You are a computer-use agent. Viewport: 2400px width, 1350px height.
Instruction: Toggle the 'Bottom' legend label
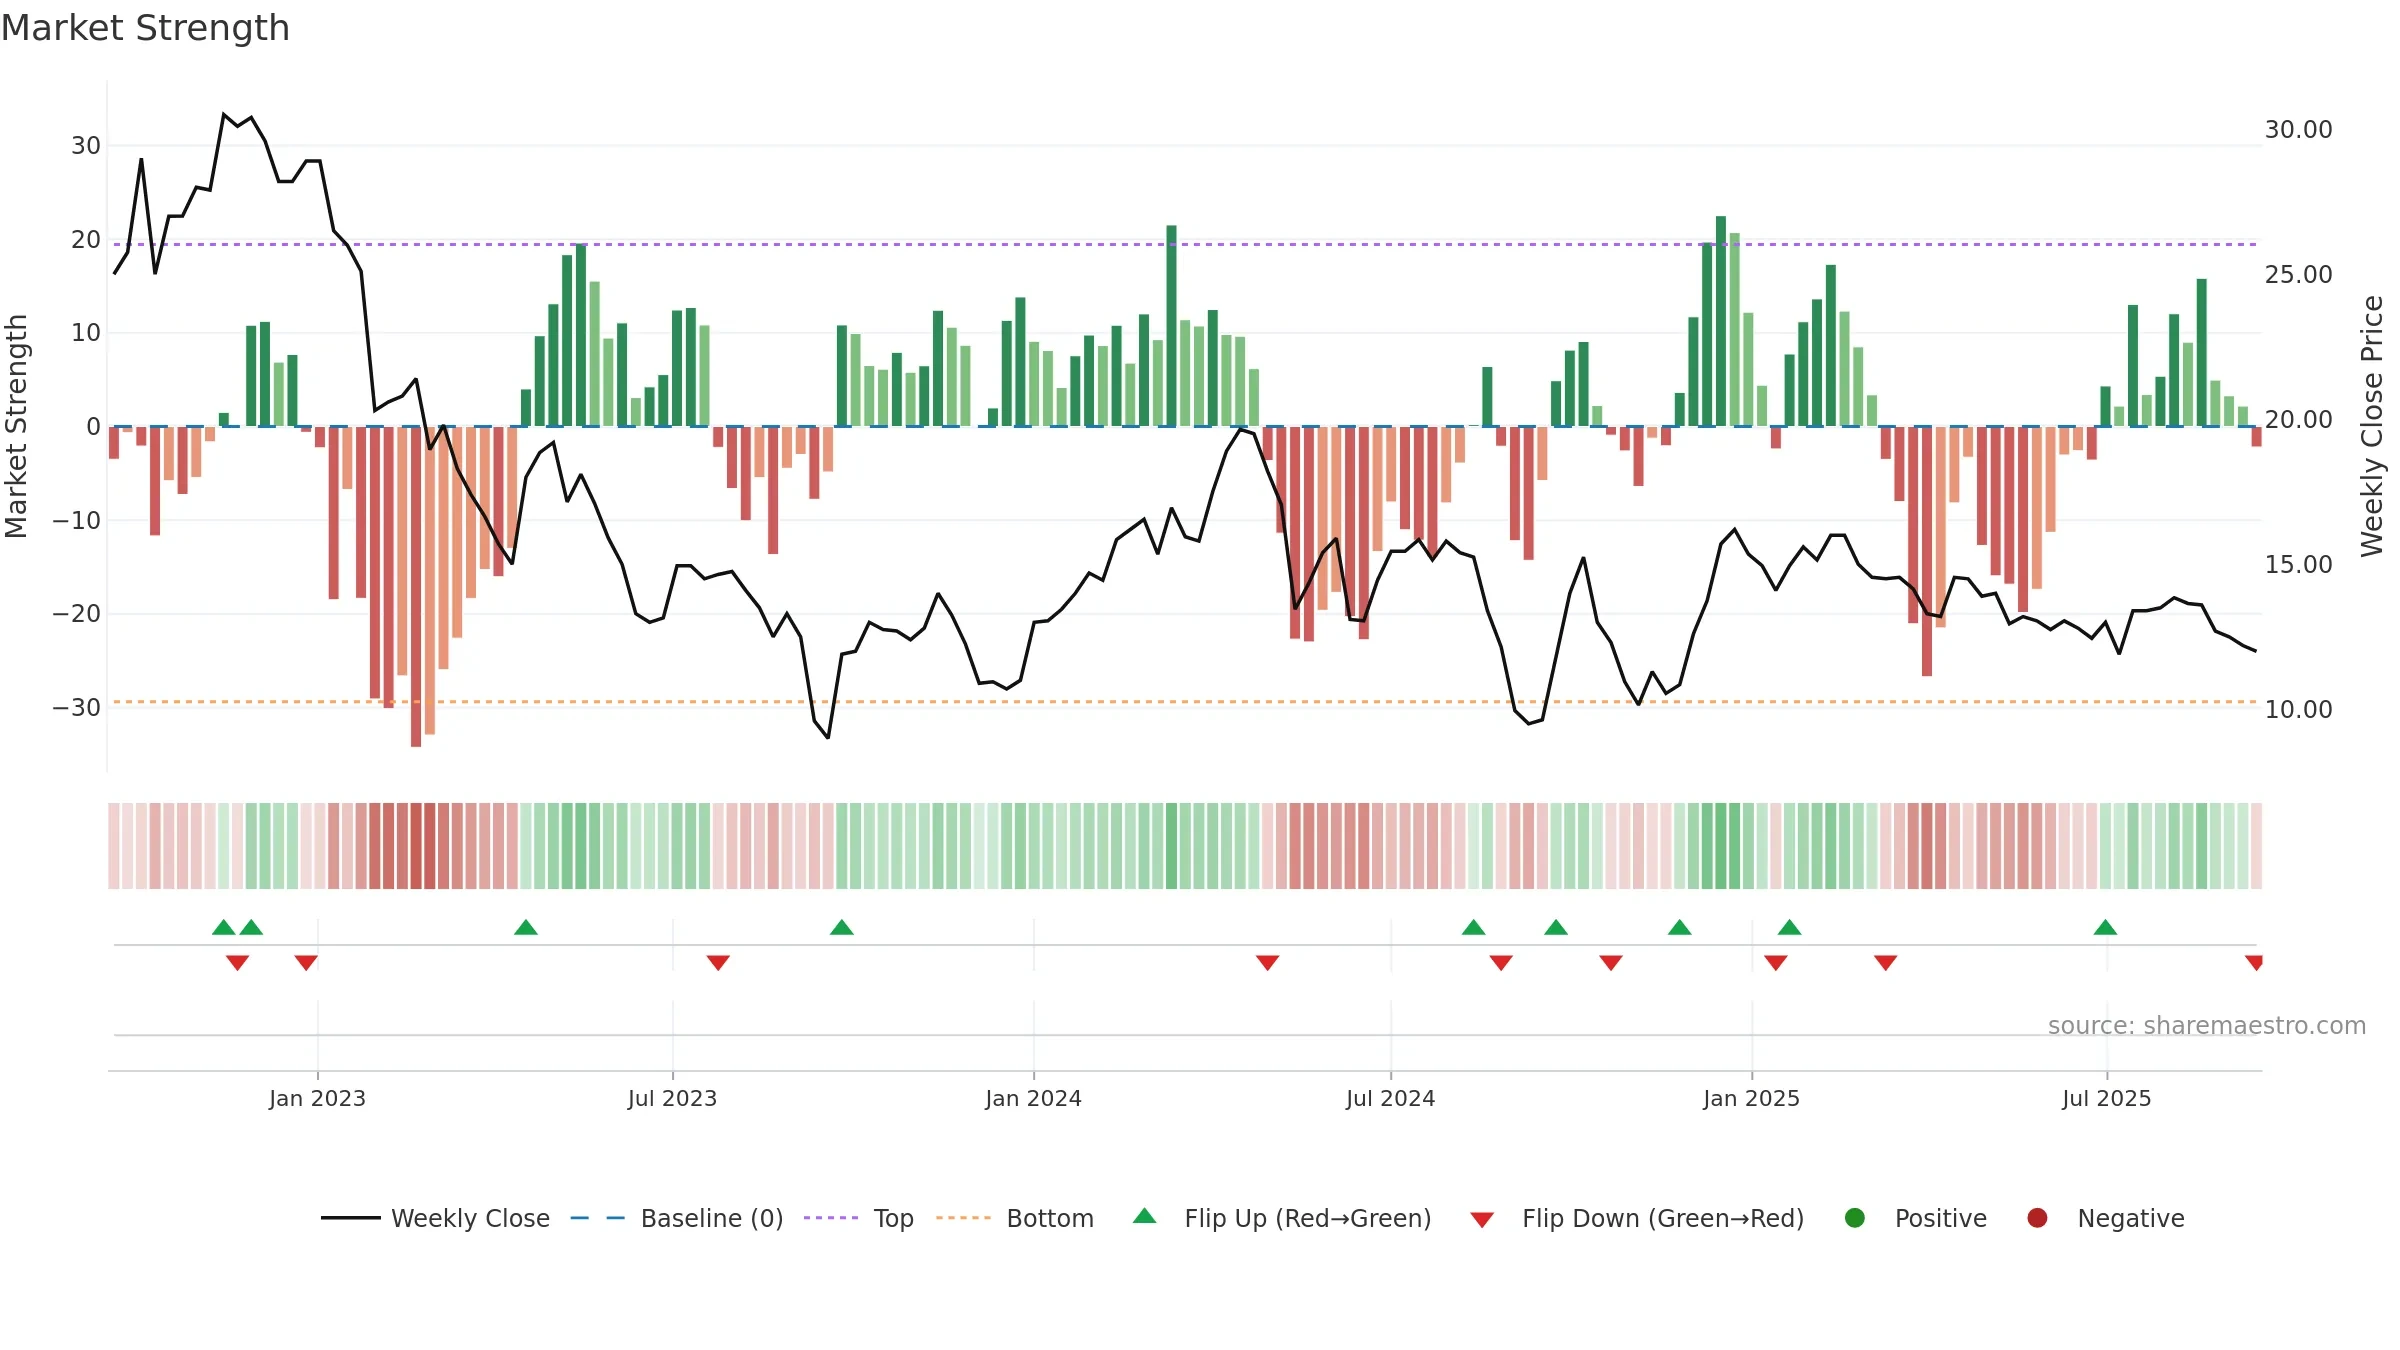[x=1050, y=1219]
